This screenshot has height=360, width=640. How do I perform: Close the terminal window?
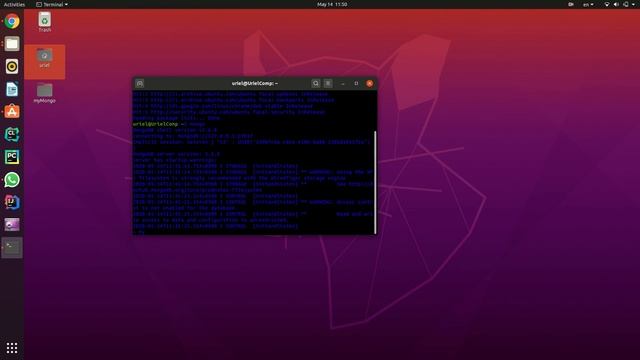369,83
